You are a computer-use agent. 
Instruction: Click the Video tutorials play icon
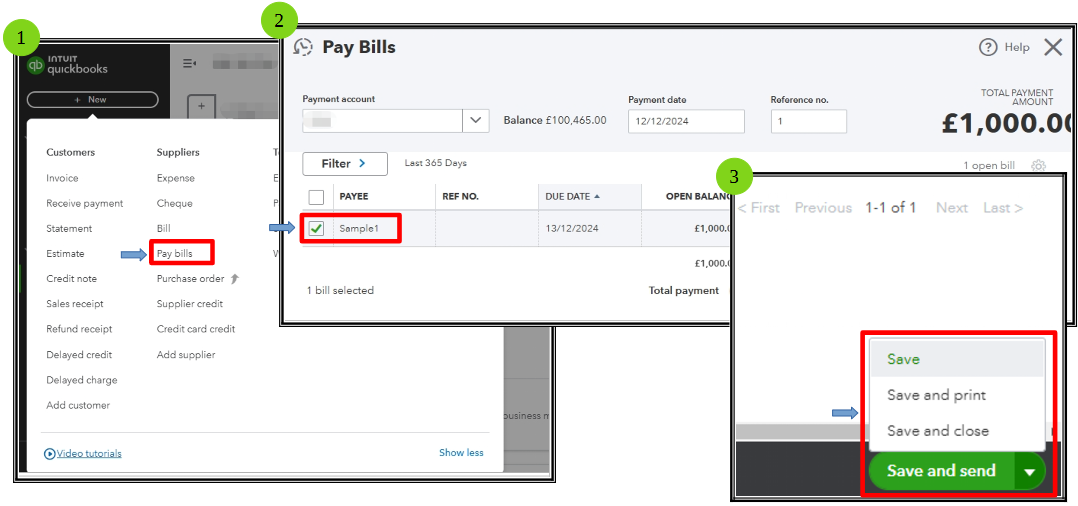tap(50, 454)
